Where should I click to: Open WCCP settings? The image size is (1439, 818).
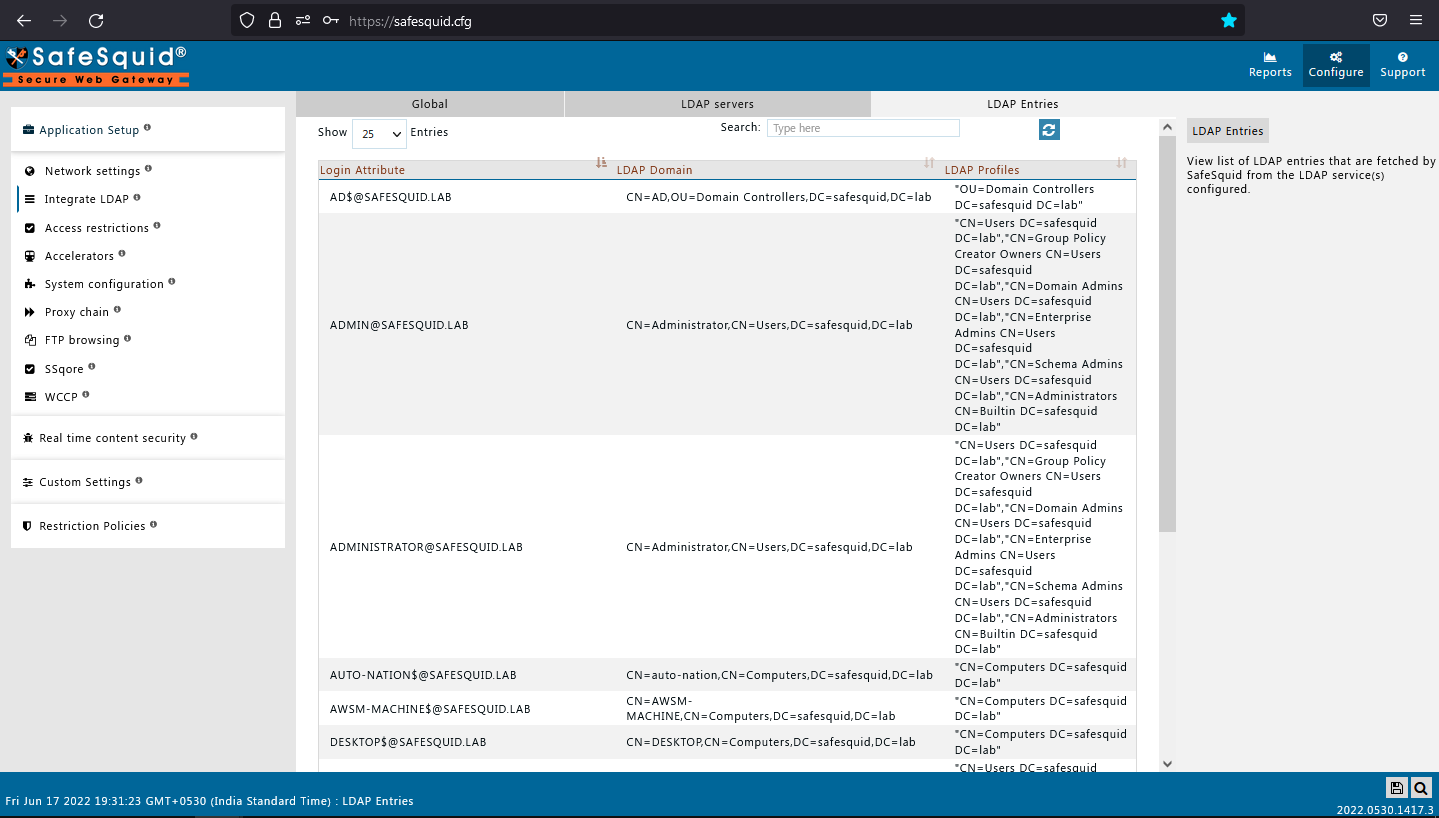coord(61,397)
